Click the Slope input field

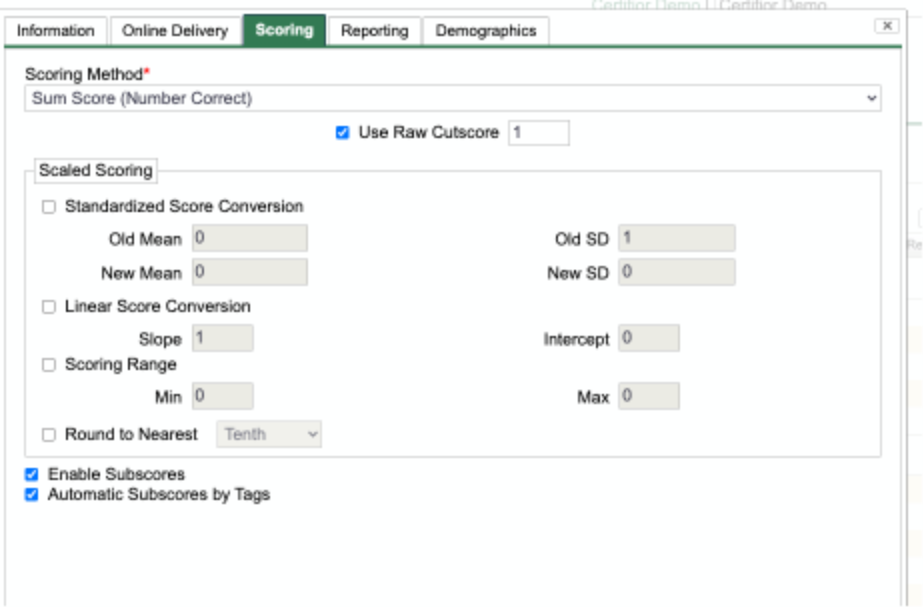223,339
